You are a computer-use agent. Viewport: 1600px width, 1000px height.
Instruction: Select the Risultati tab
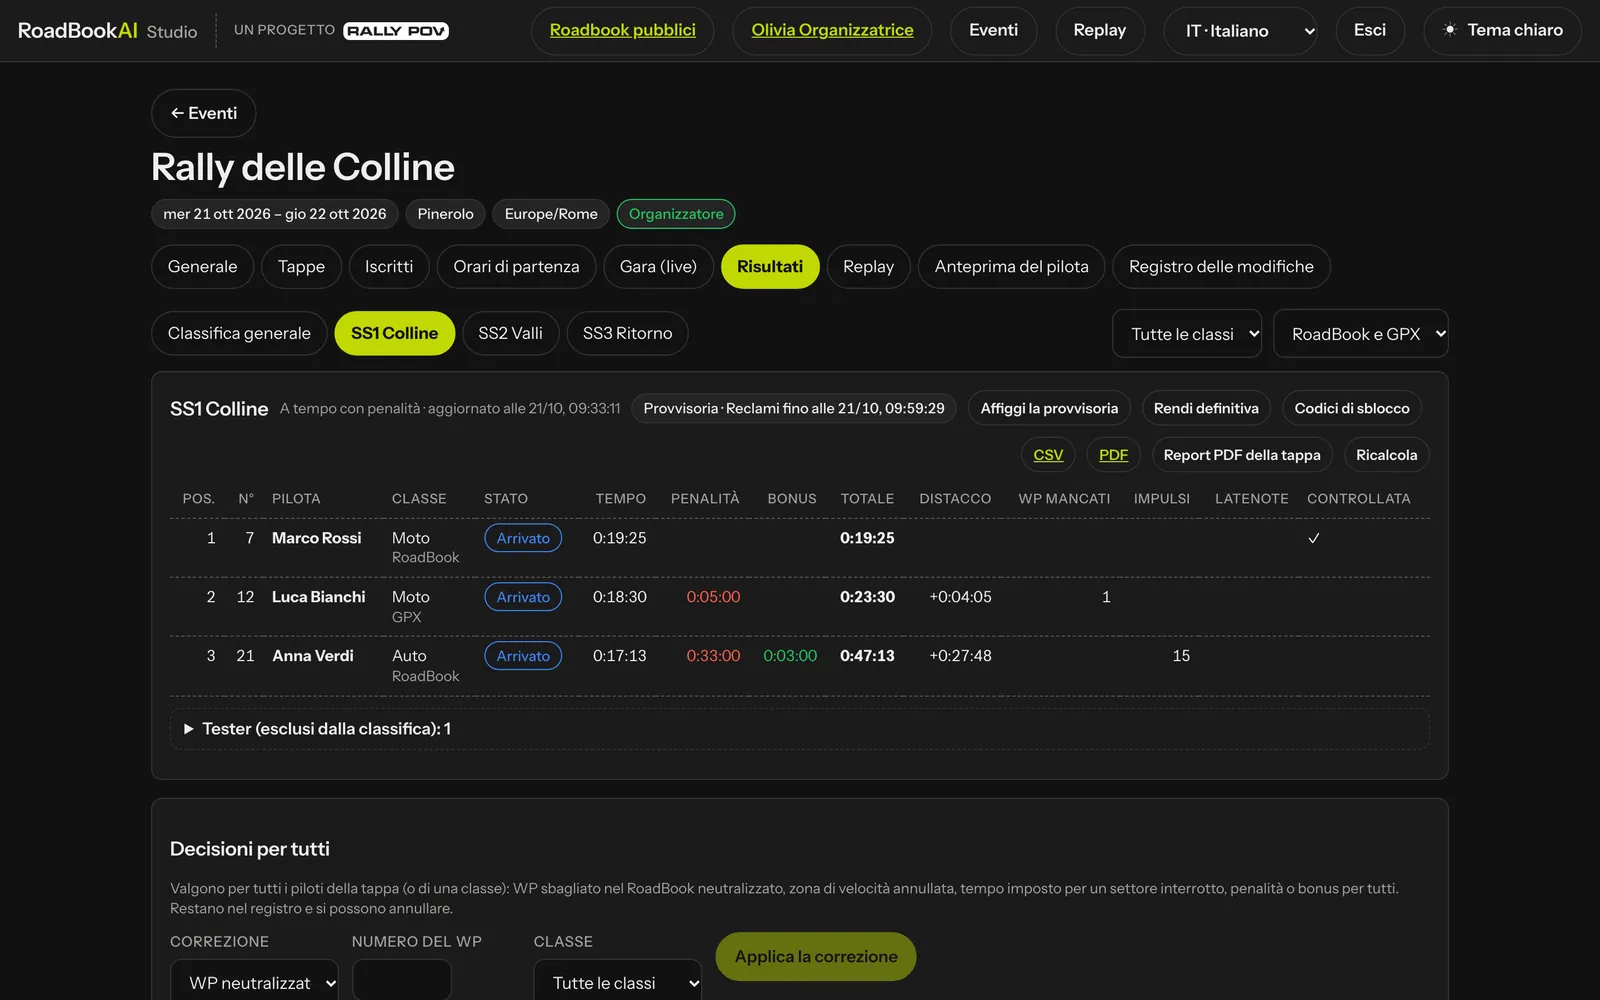click(x=770, y=267)
